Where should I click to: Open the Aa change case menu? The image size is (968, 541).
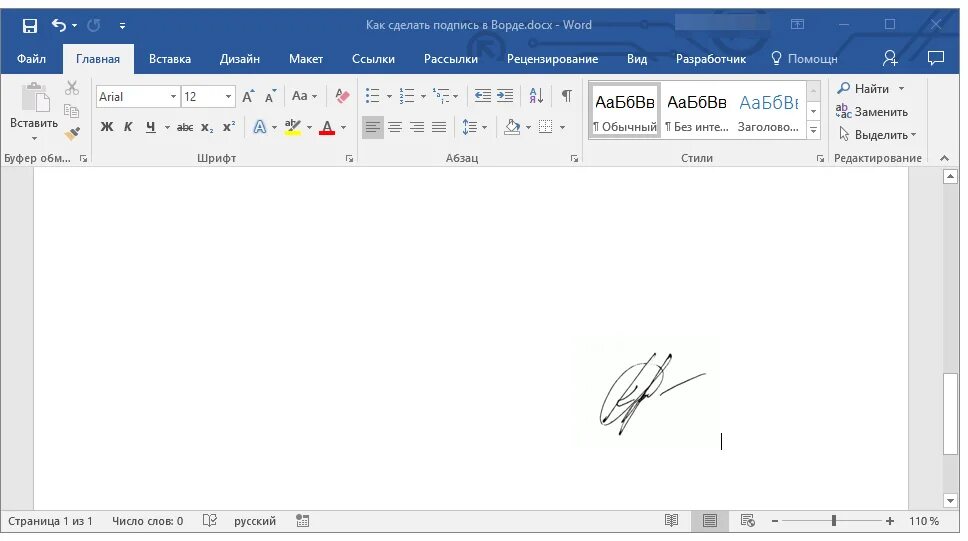(304, 96)
